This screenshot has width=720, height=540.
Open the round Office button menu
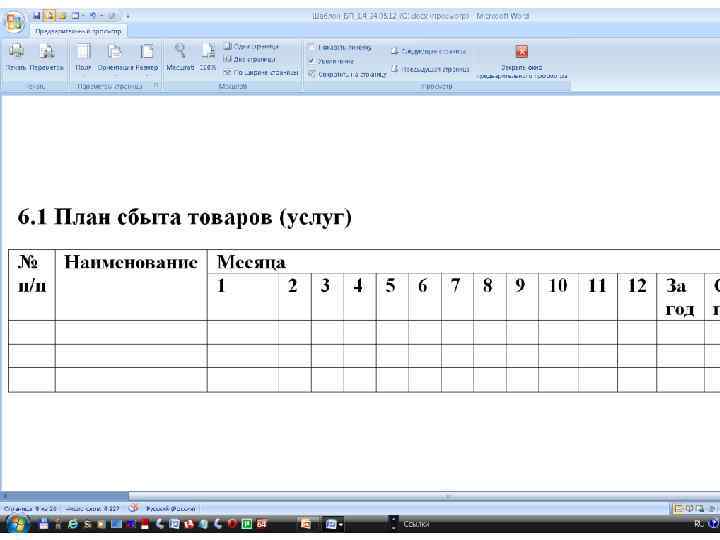pos(14,22)
